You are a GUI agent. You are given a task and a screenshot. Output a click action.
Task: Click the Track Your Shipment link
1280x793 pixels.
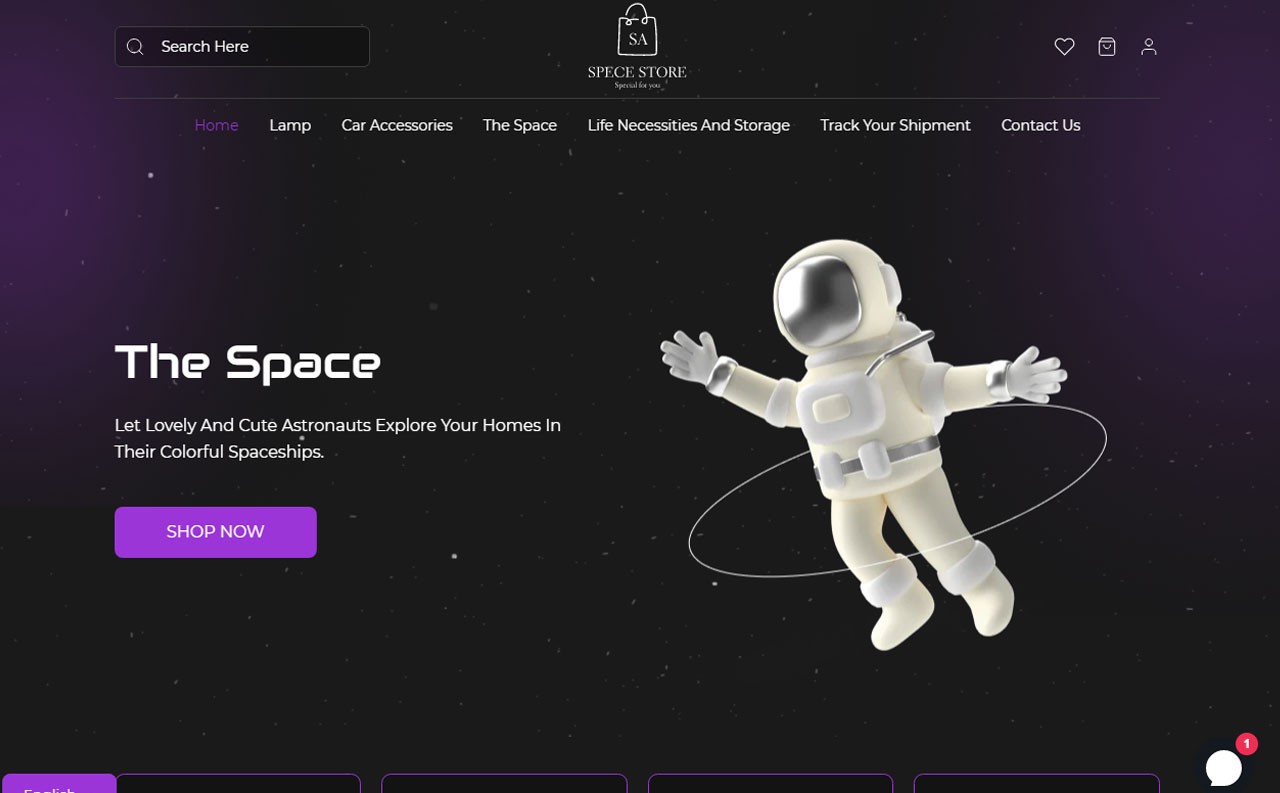pos(895,125)
